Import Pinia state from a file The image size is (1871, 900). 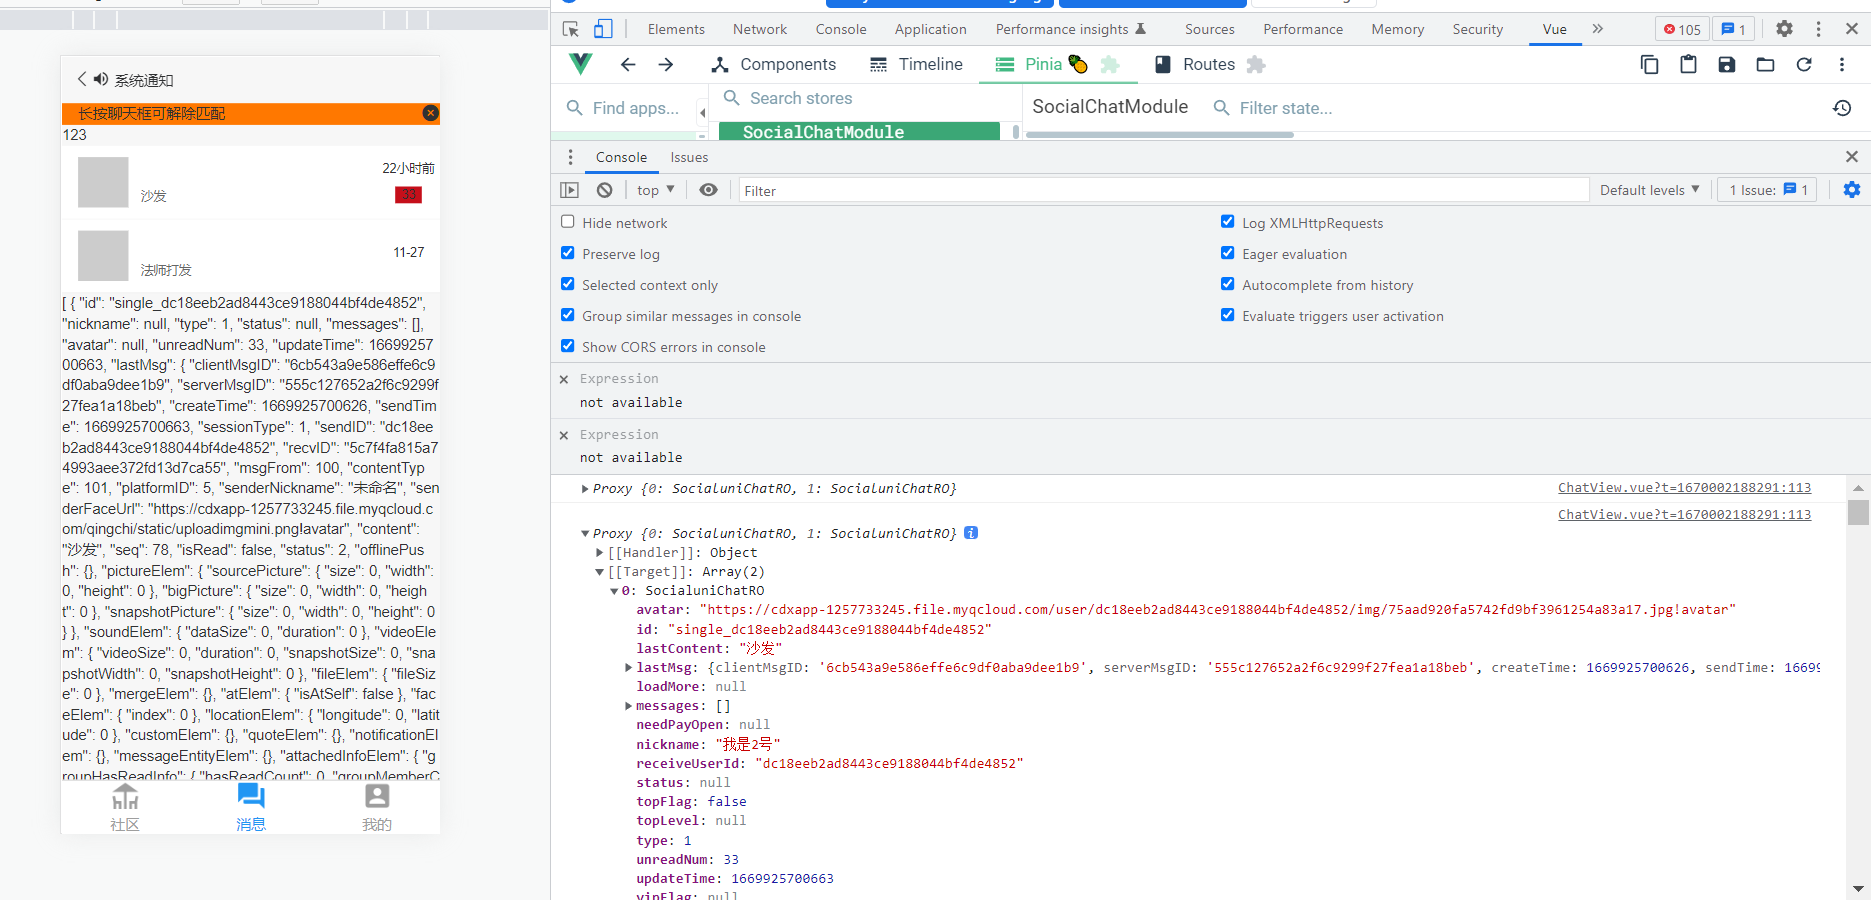pyautogui.click(x=1765, y=63)
